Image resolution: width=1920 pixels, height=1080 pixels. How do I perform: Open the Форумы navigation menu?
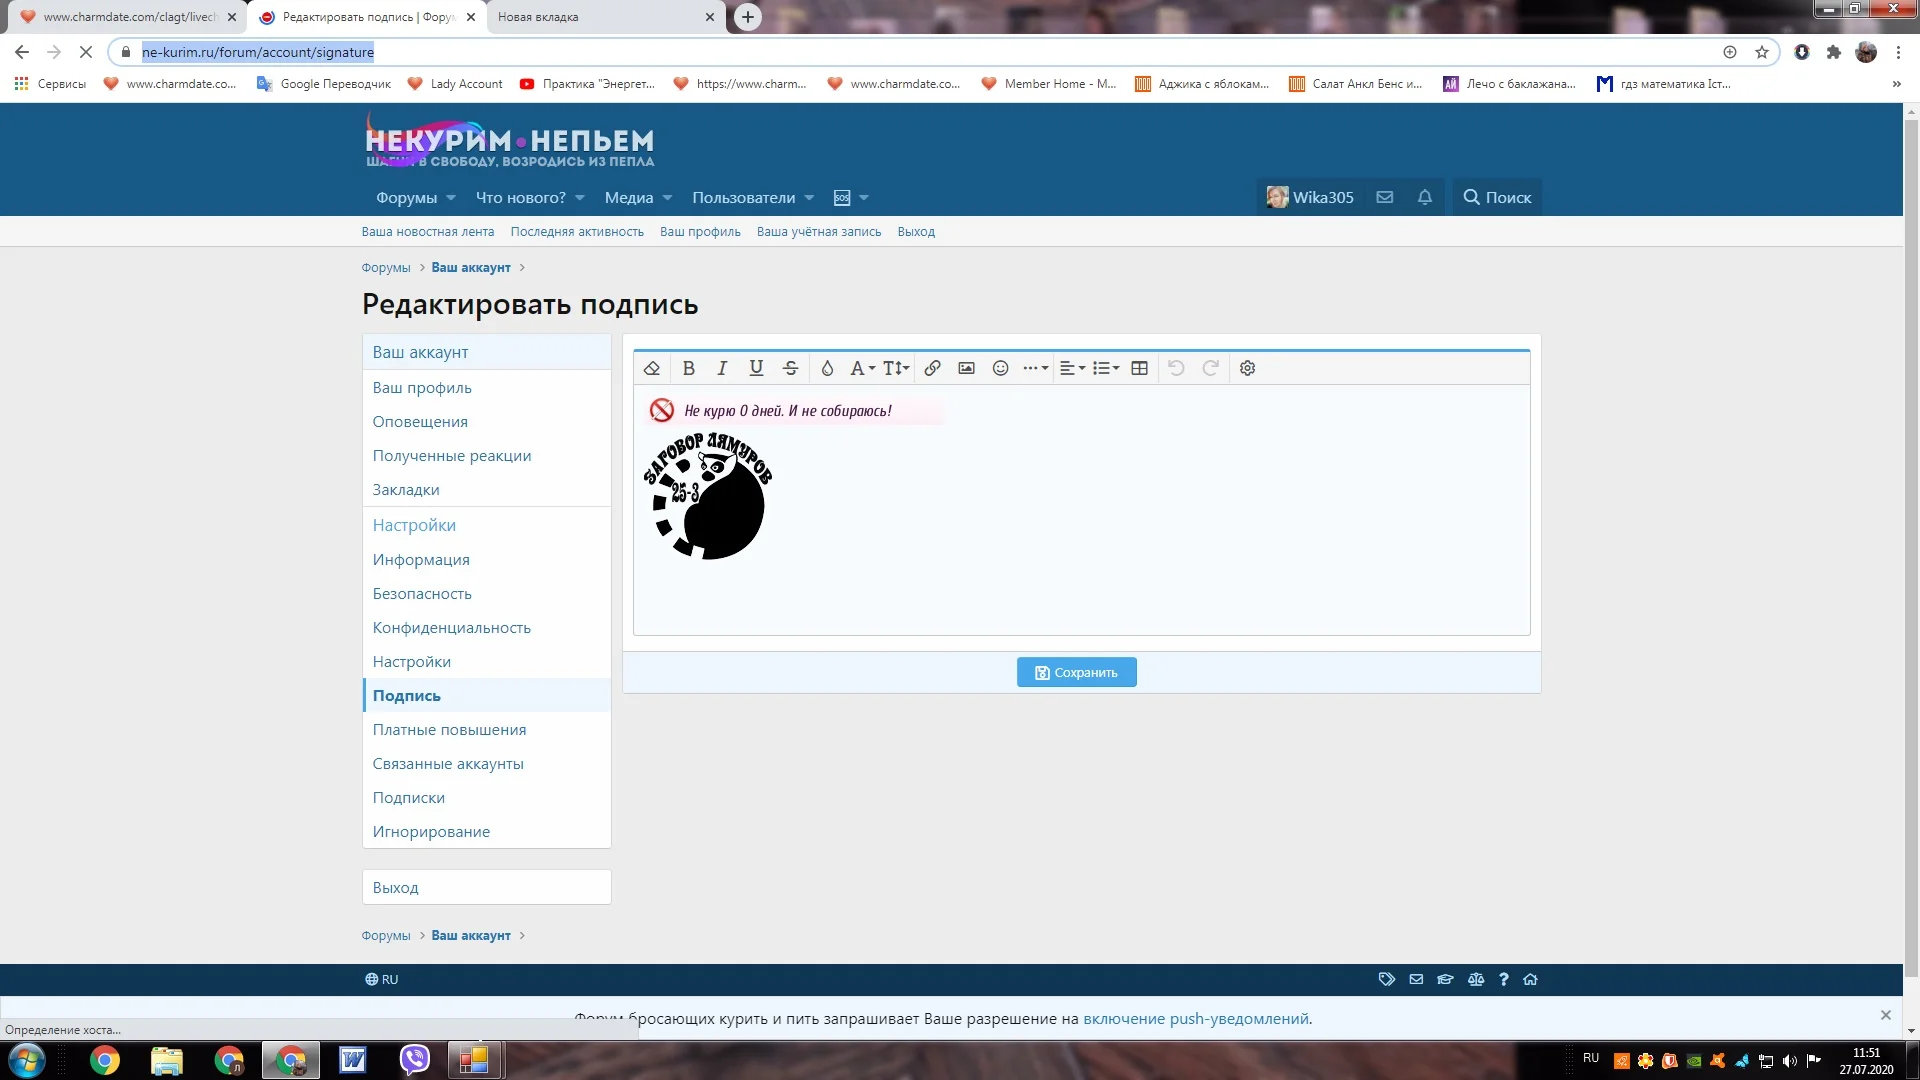tap(406, 197)
